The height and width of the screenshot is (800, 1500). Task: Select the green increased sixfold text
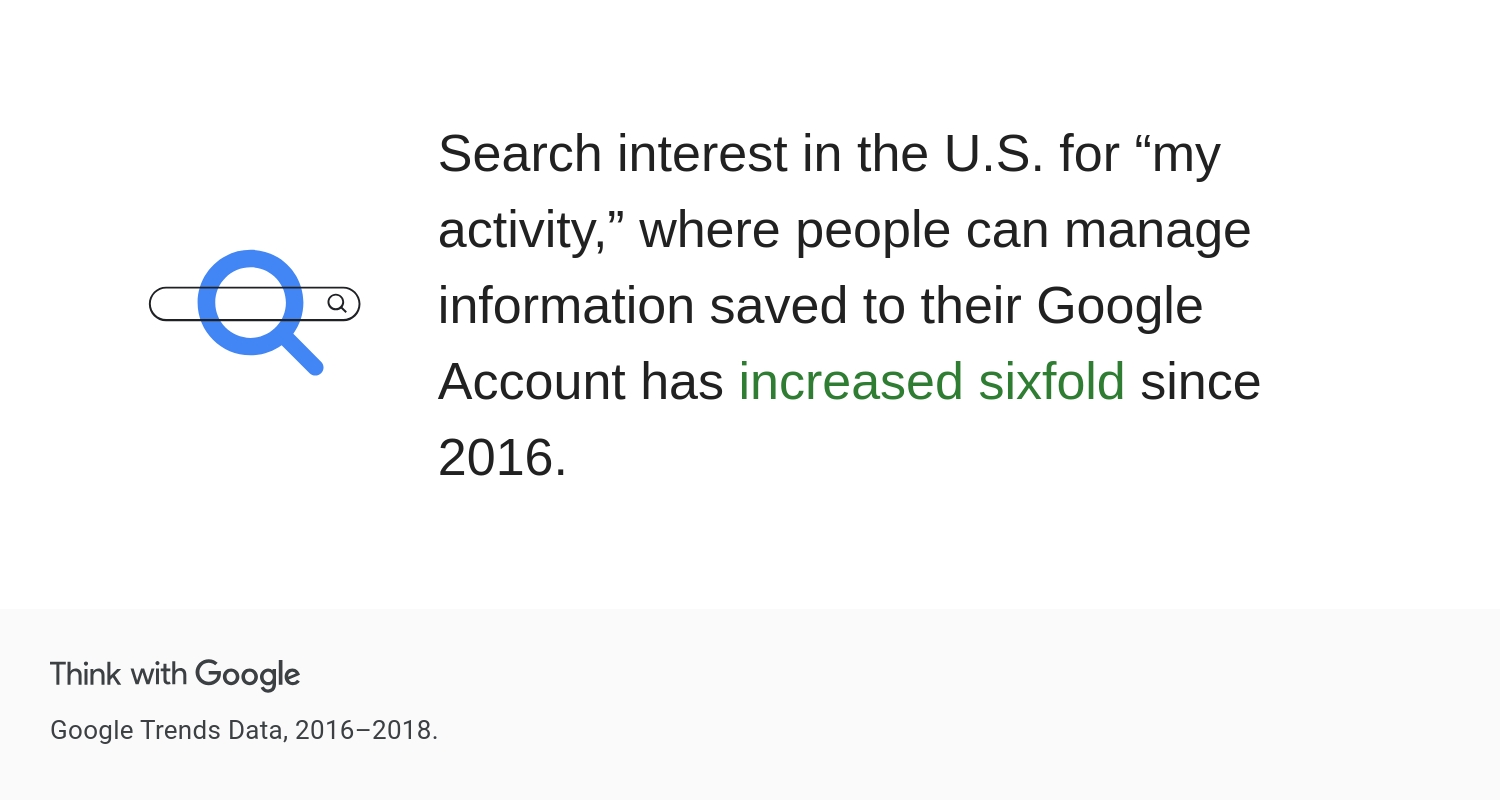pos(932,381)
